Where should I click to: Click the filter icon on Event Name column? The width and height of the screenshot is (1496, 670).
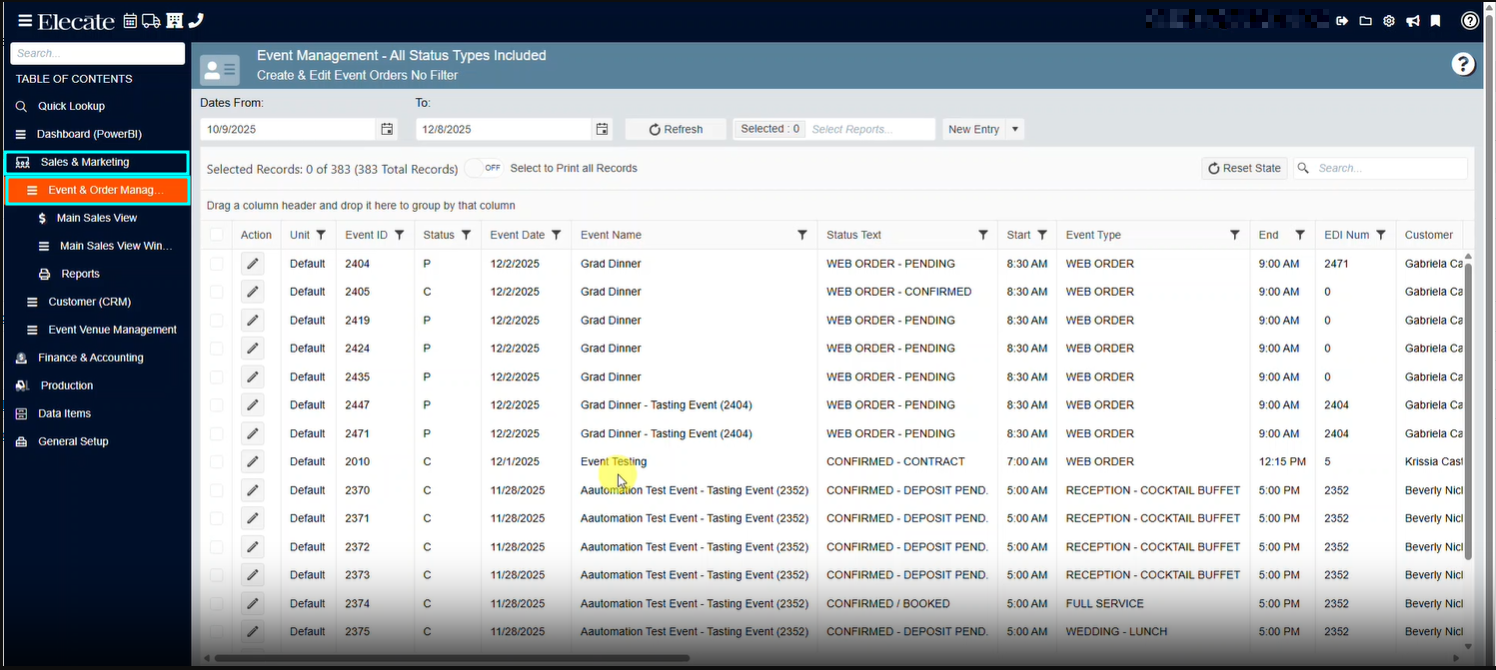(802, 235)
